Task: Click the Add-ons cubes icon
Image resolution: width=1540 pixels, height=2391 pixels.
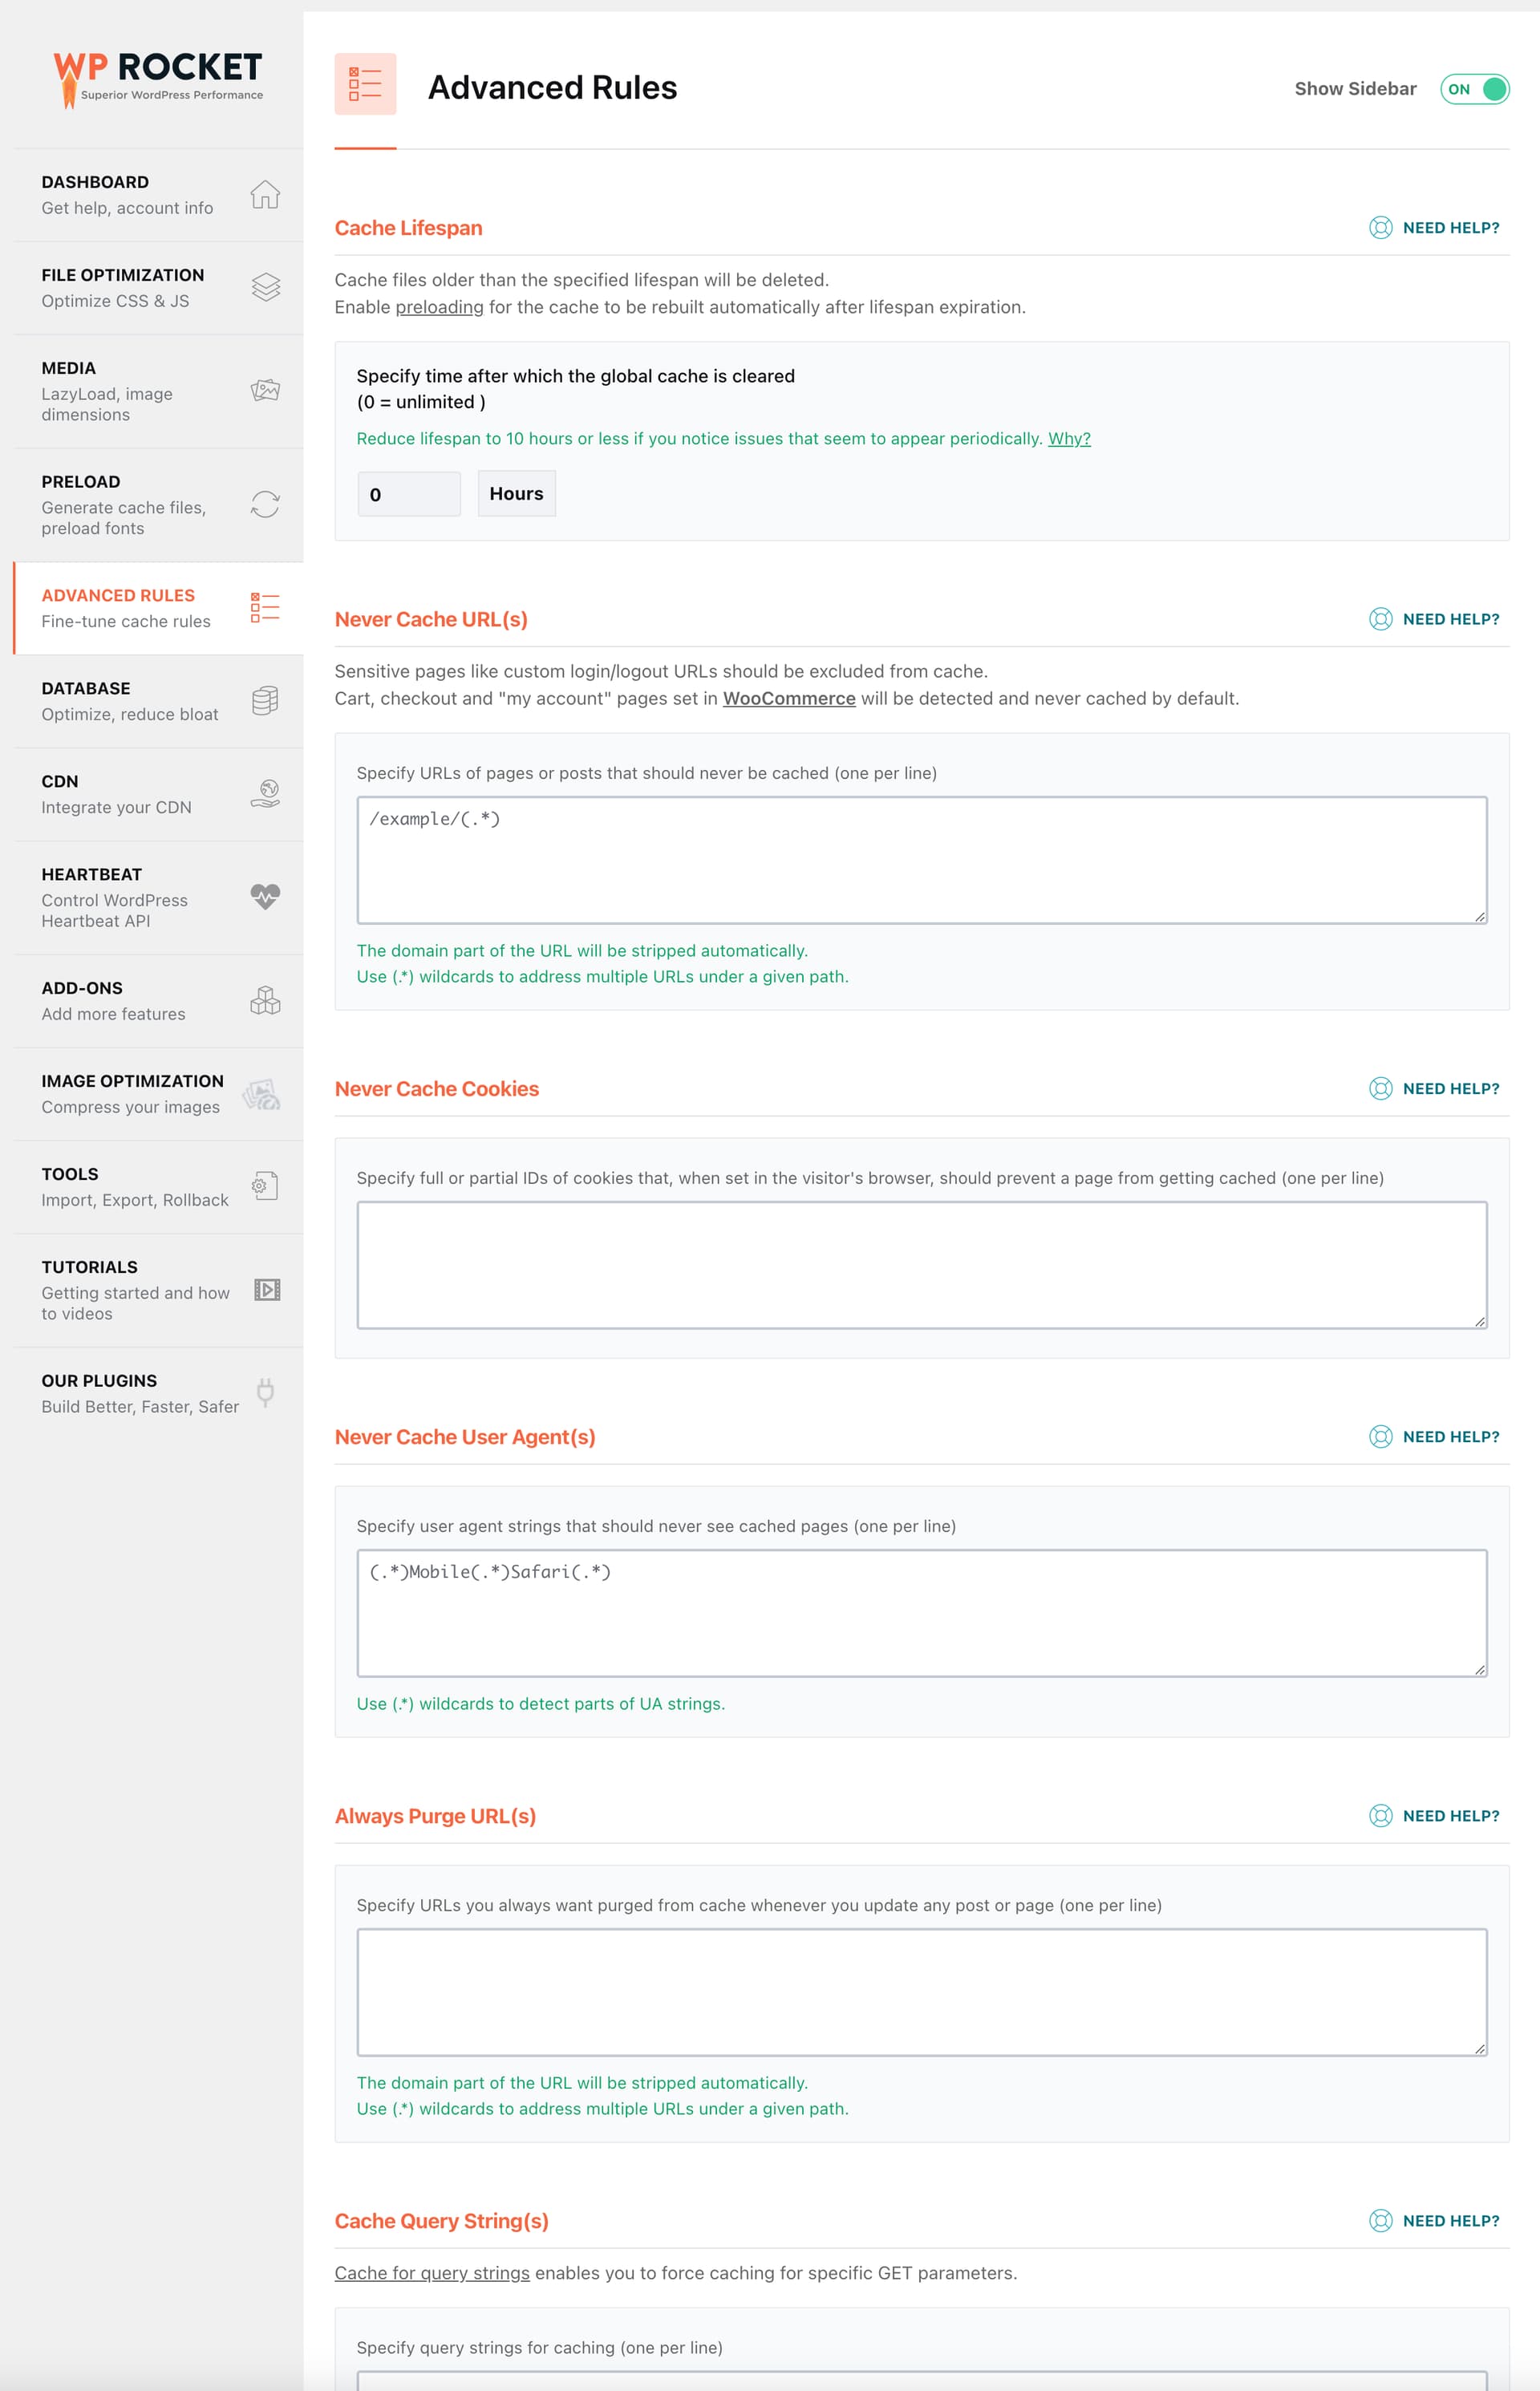Action: [x=265, y=1000]
